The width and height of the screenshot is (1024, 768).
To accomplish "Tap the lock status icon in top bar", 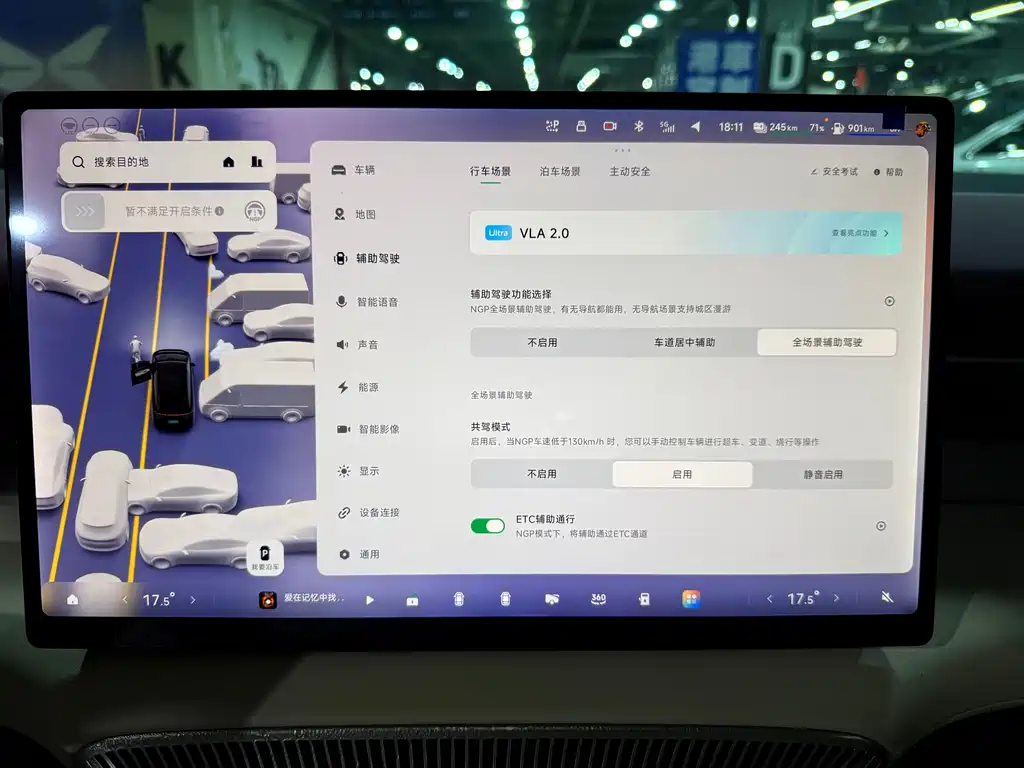I will (x=581, y=126).
